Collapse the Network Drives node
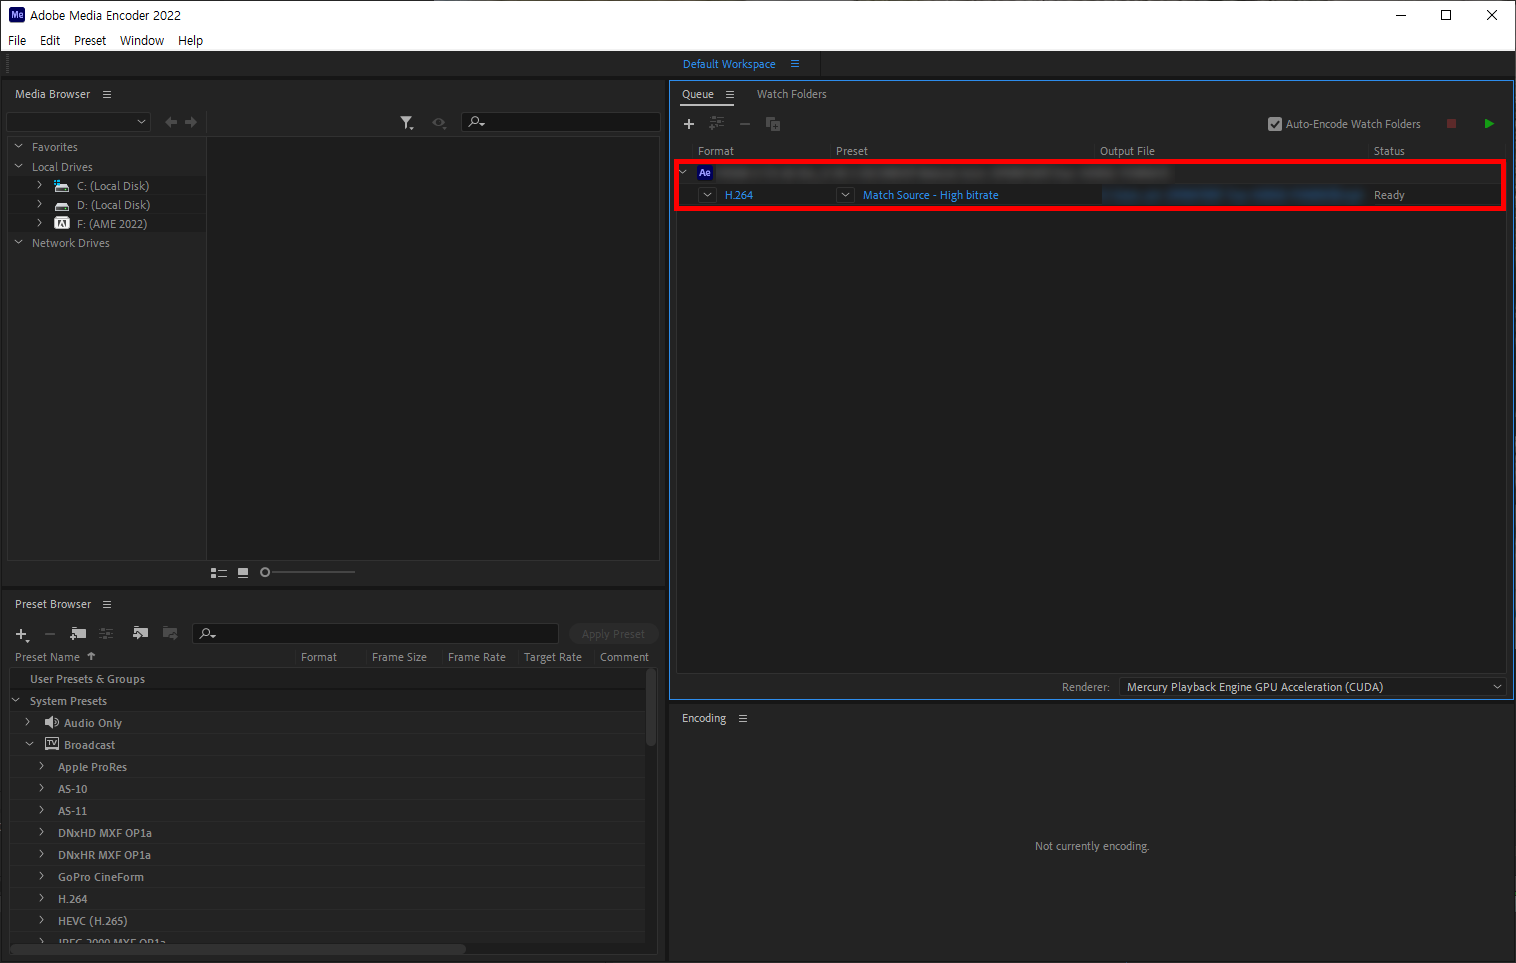This screenshot has width=1516, height=963. (19, 242)
